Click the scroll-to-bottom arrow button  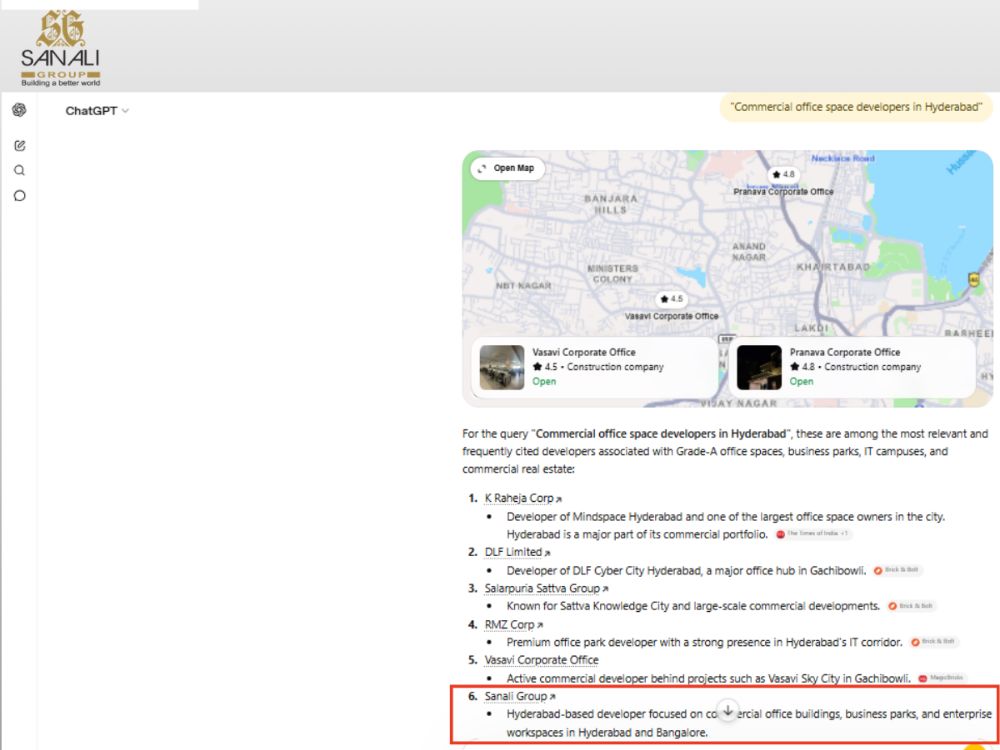pyautogui.click(x=728, y=710)
